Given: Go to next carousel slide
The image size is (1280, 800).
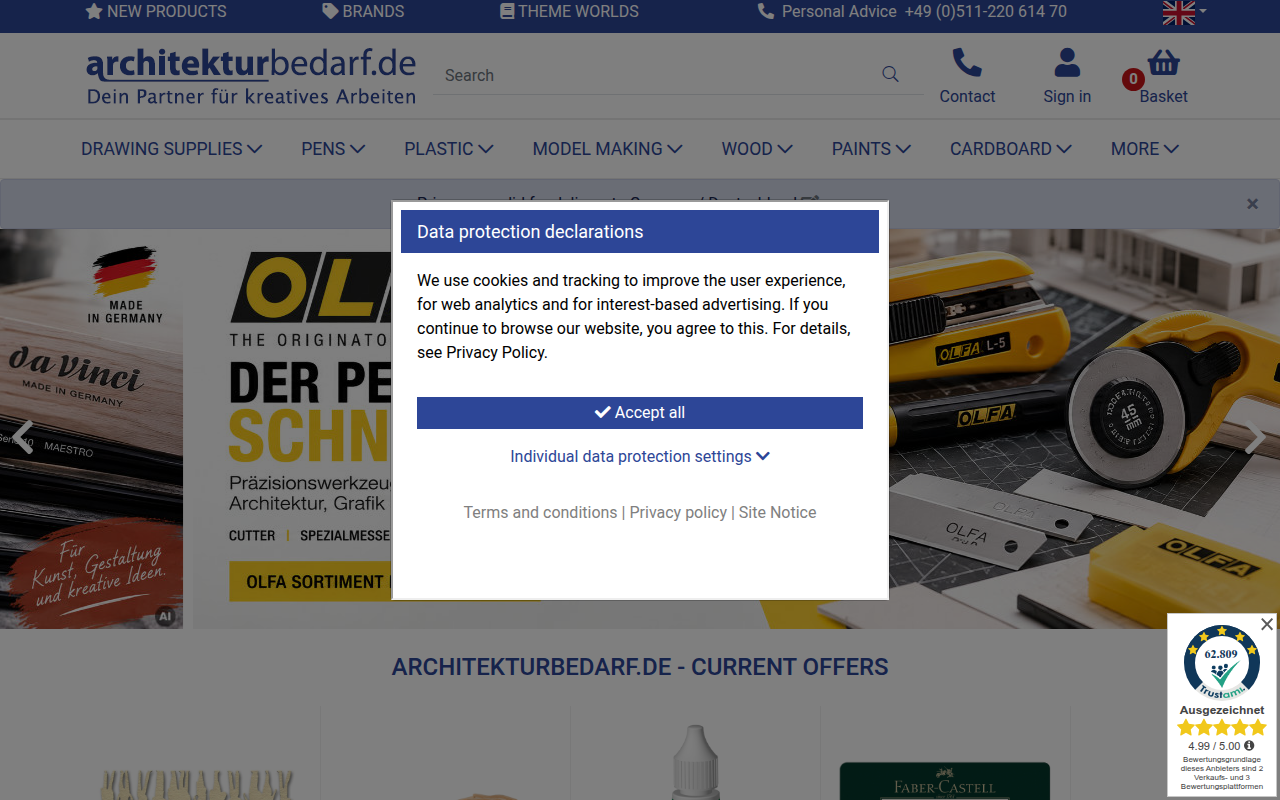Looking at the screenshot, I should [1256, 437].
